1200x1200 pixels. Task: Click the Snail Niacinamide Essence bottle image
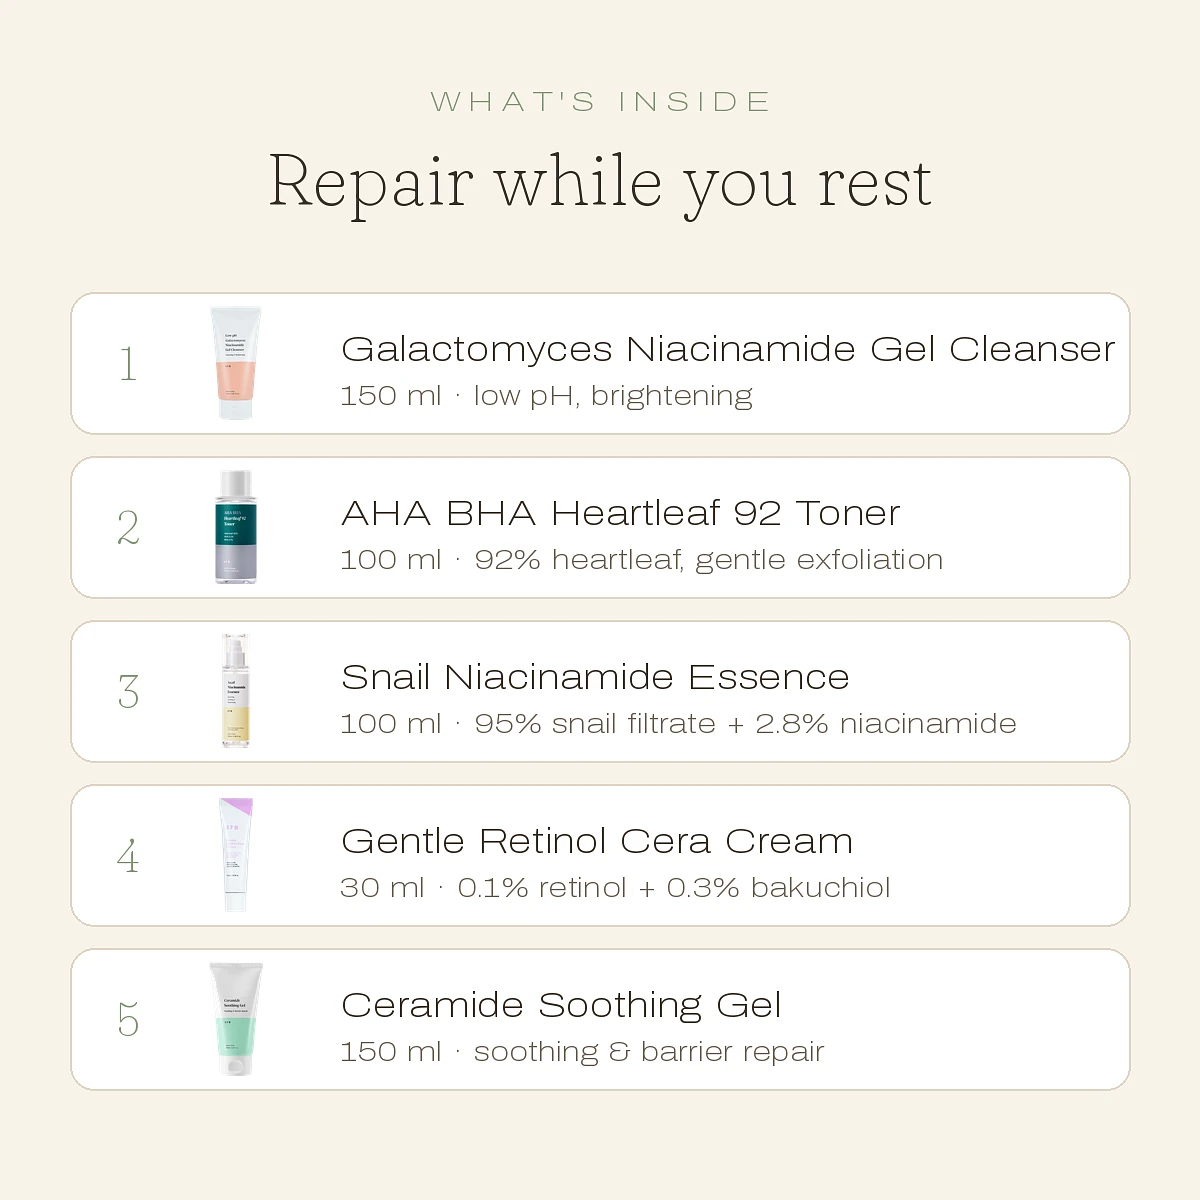tap(236, 691)
